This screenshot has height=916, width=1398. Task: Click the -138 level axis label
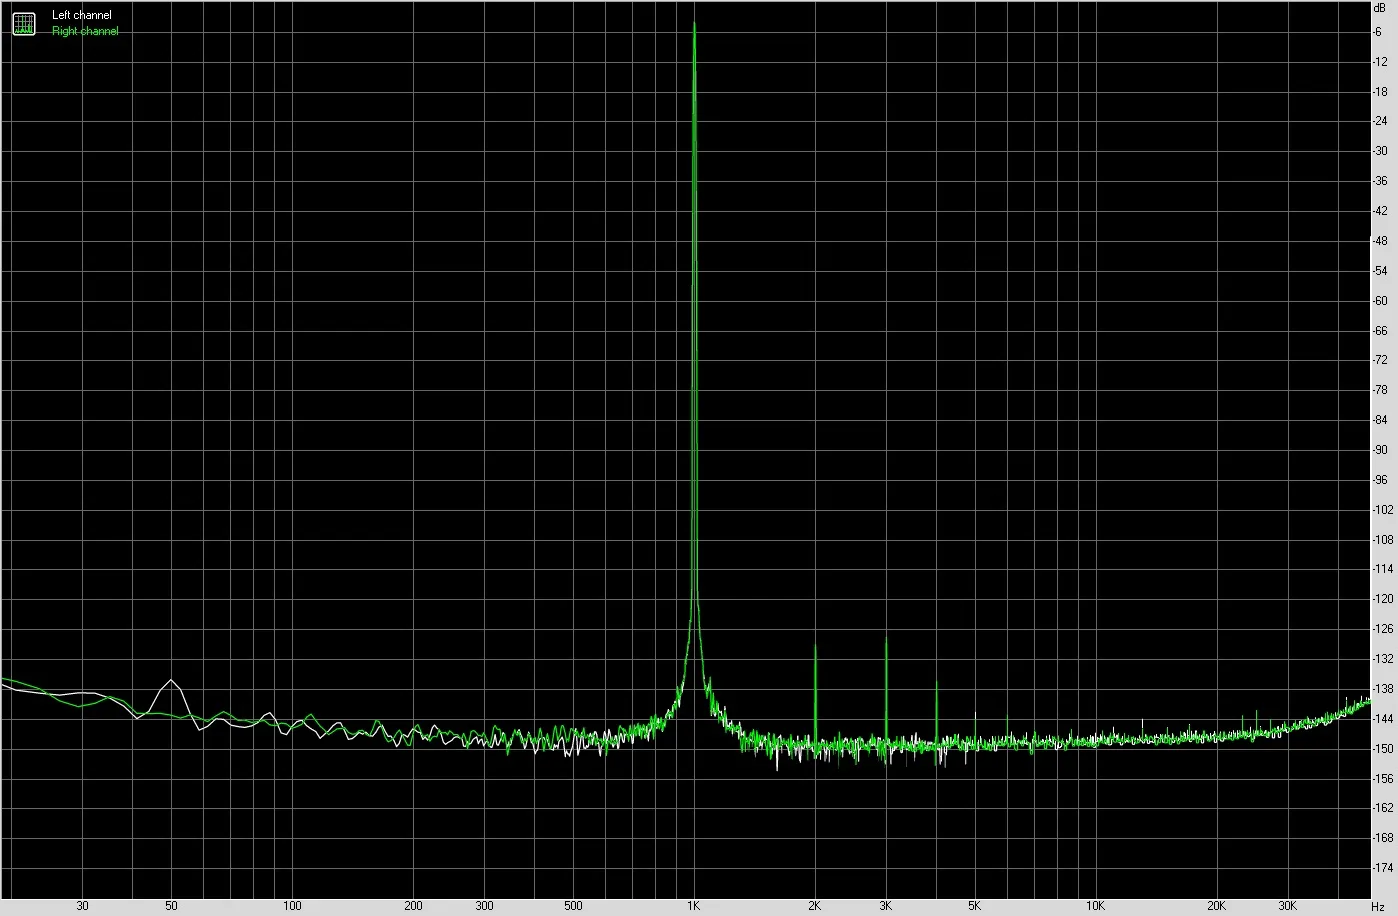[x=1383, y=689]
